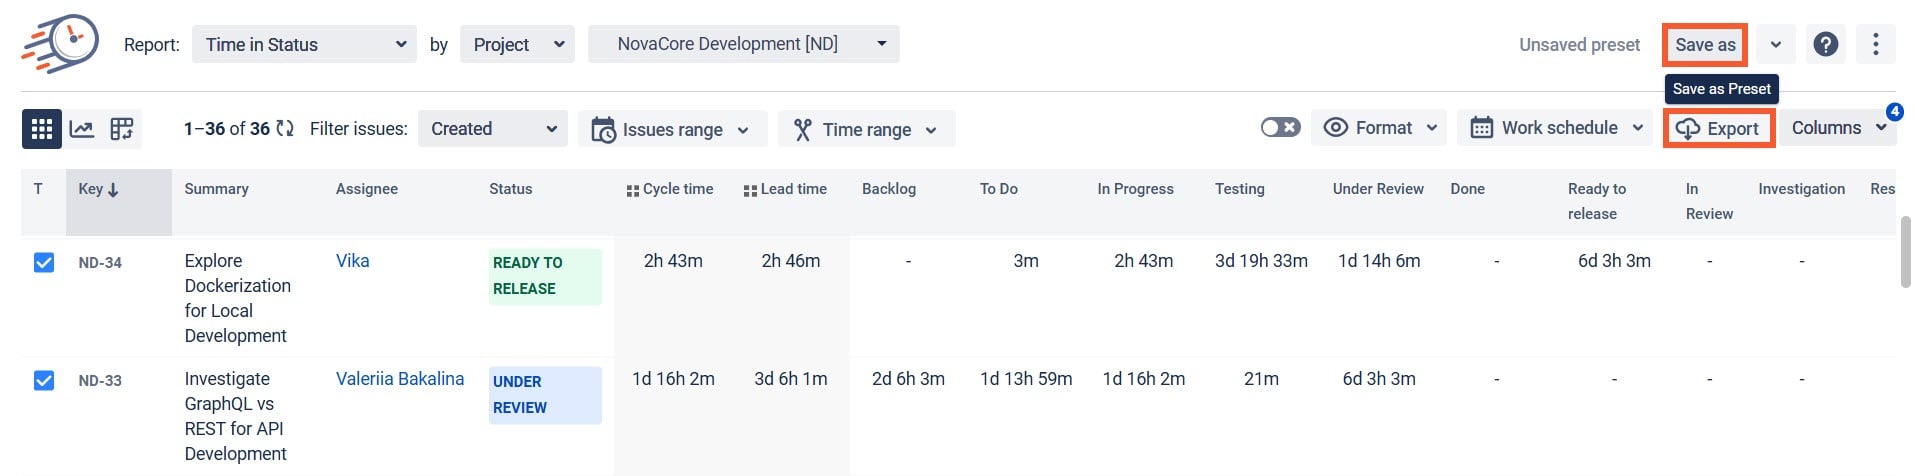Viewport: 1915px width, 476px height.
Task: Open the Format dropdown
Action: [1379, 128]
